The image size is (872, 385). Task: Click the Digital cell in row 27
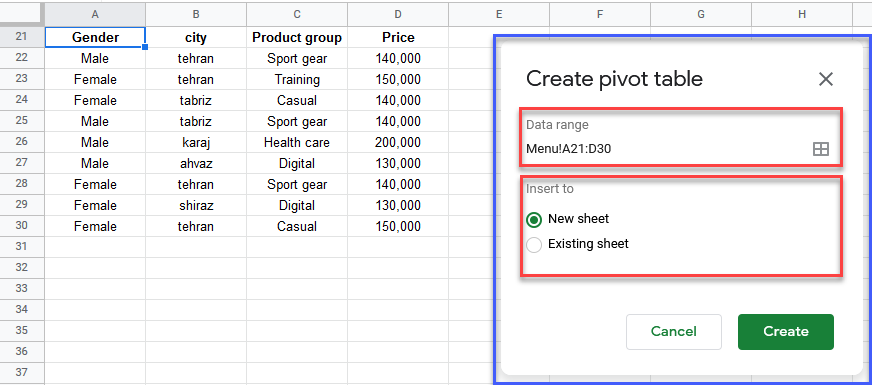pyautogui.click(x=297, y=164)
